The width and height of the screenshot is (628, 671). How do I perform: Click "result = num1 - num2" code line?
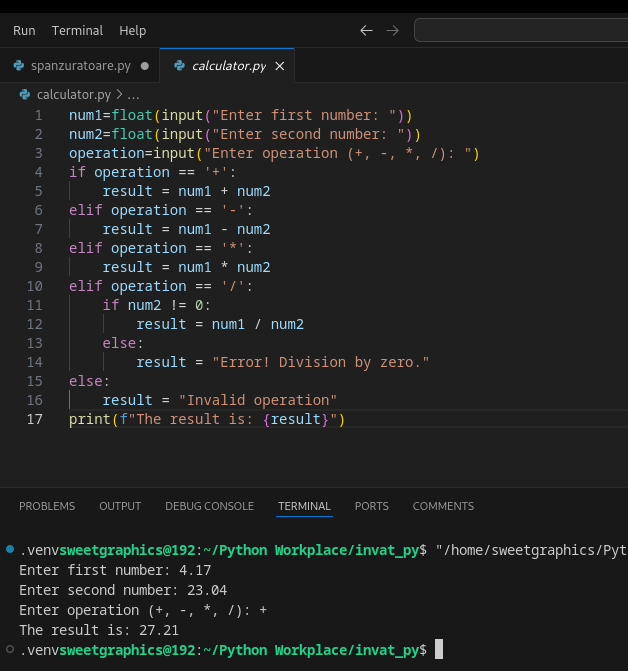pyautogui.click(x=187, y=229)
